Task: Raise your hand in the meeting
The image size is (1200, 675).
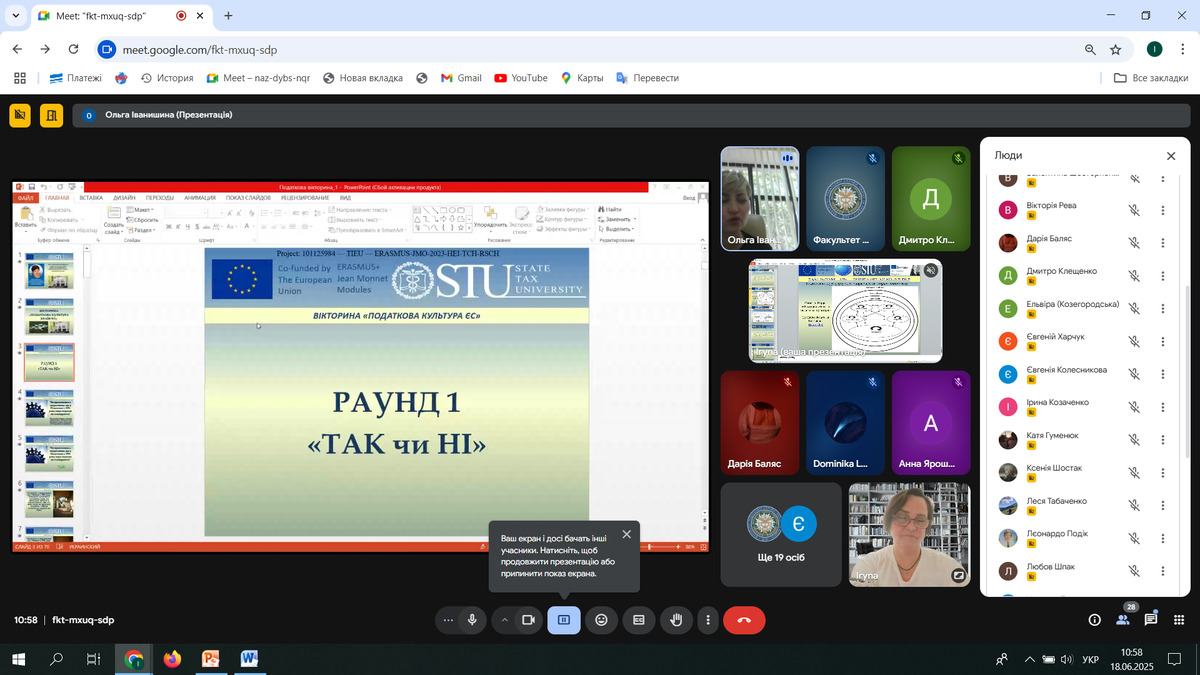Action: click(x=676, y=620)
